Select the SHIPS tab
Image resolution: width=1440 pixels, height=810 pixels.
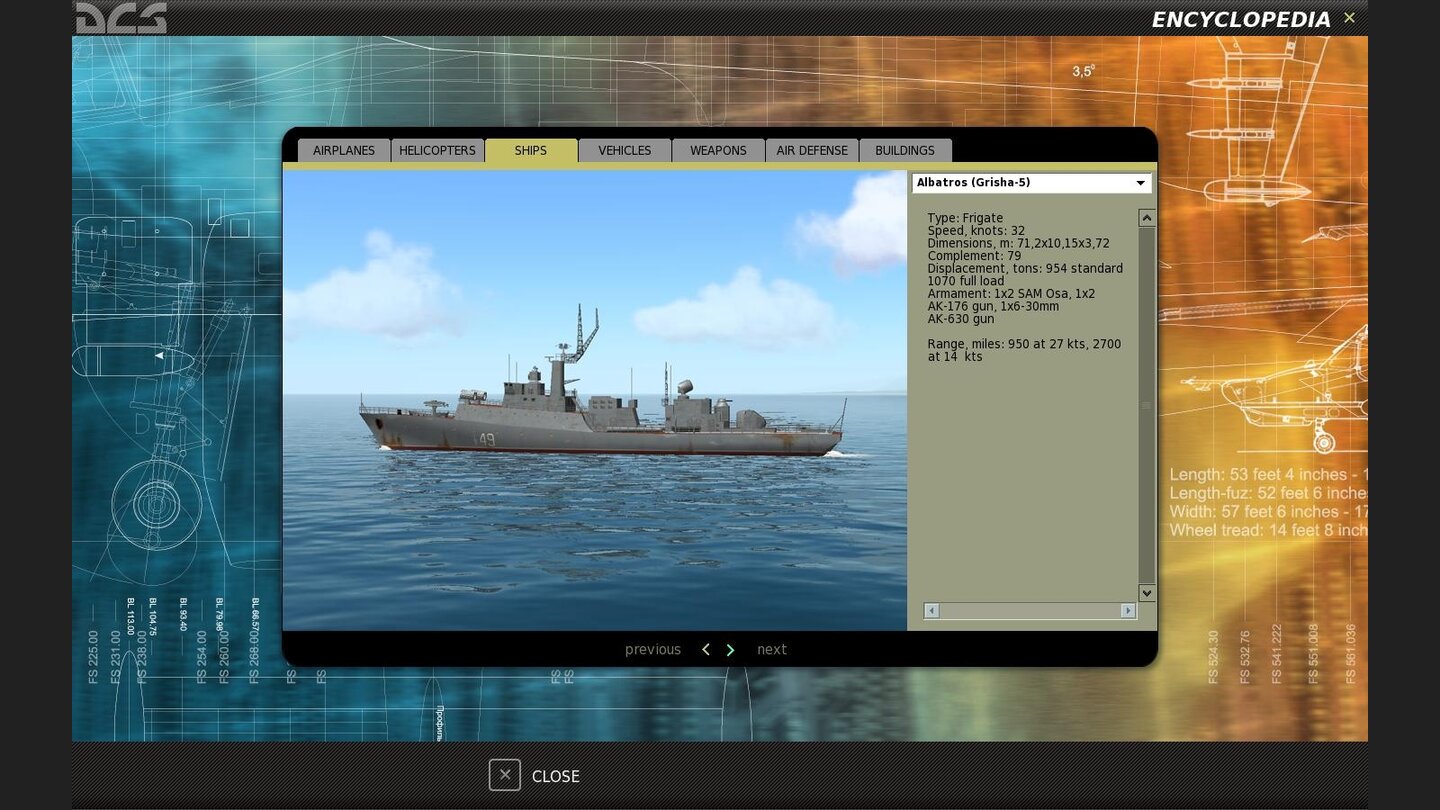pyautogui.click(x=531, y=150)
